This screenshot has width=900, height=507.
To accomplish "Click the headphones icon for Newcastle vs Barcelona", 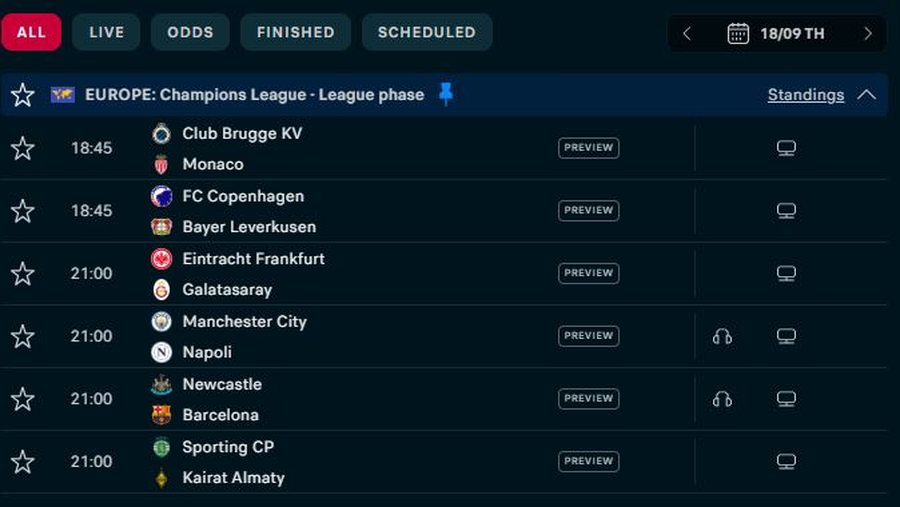I will coord(722,398).
